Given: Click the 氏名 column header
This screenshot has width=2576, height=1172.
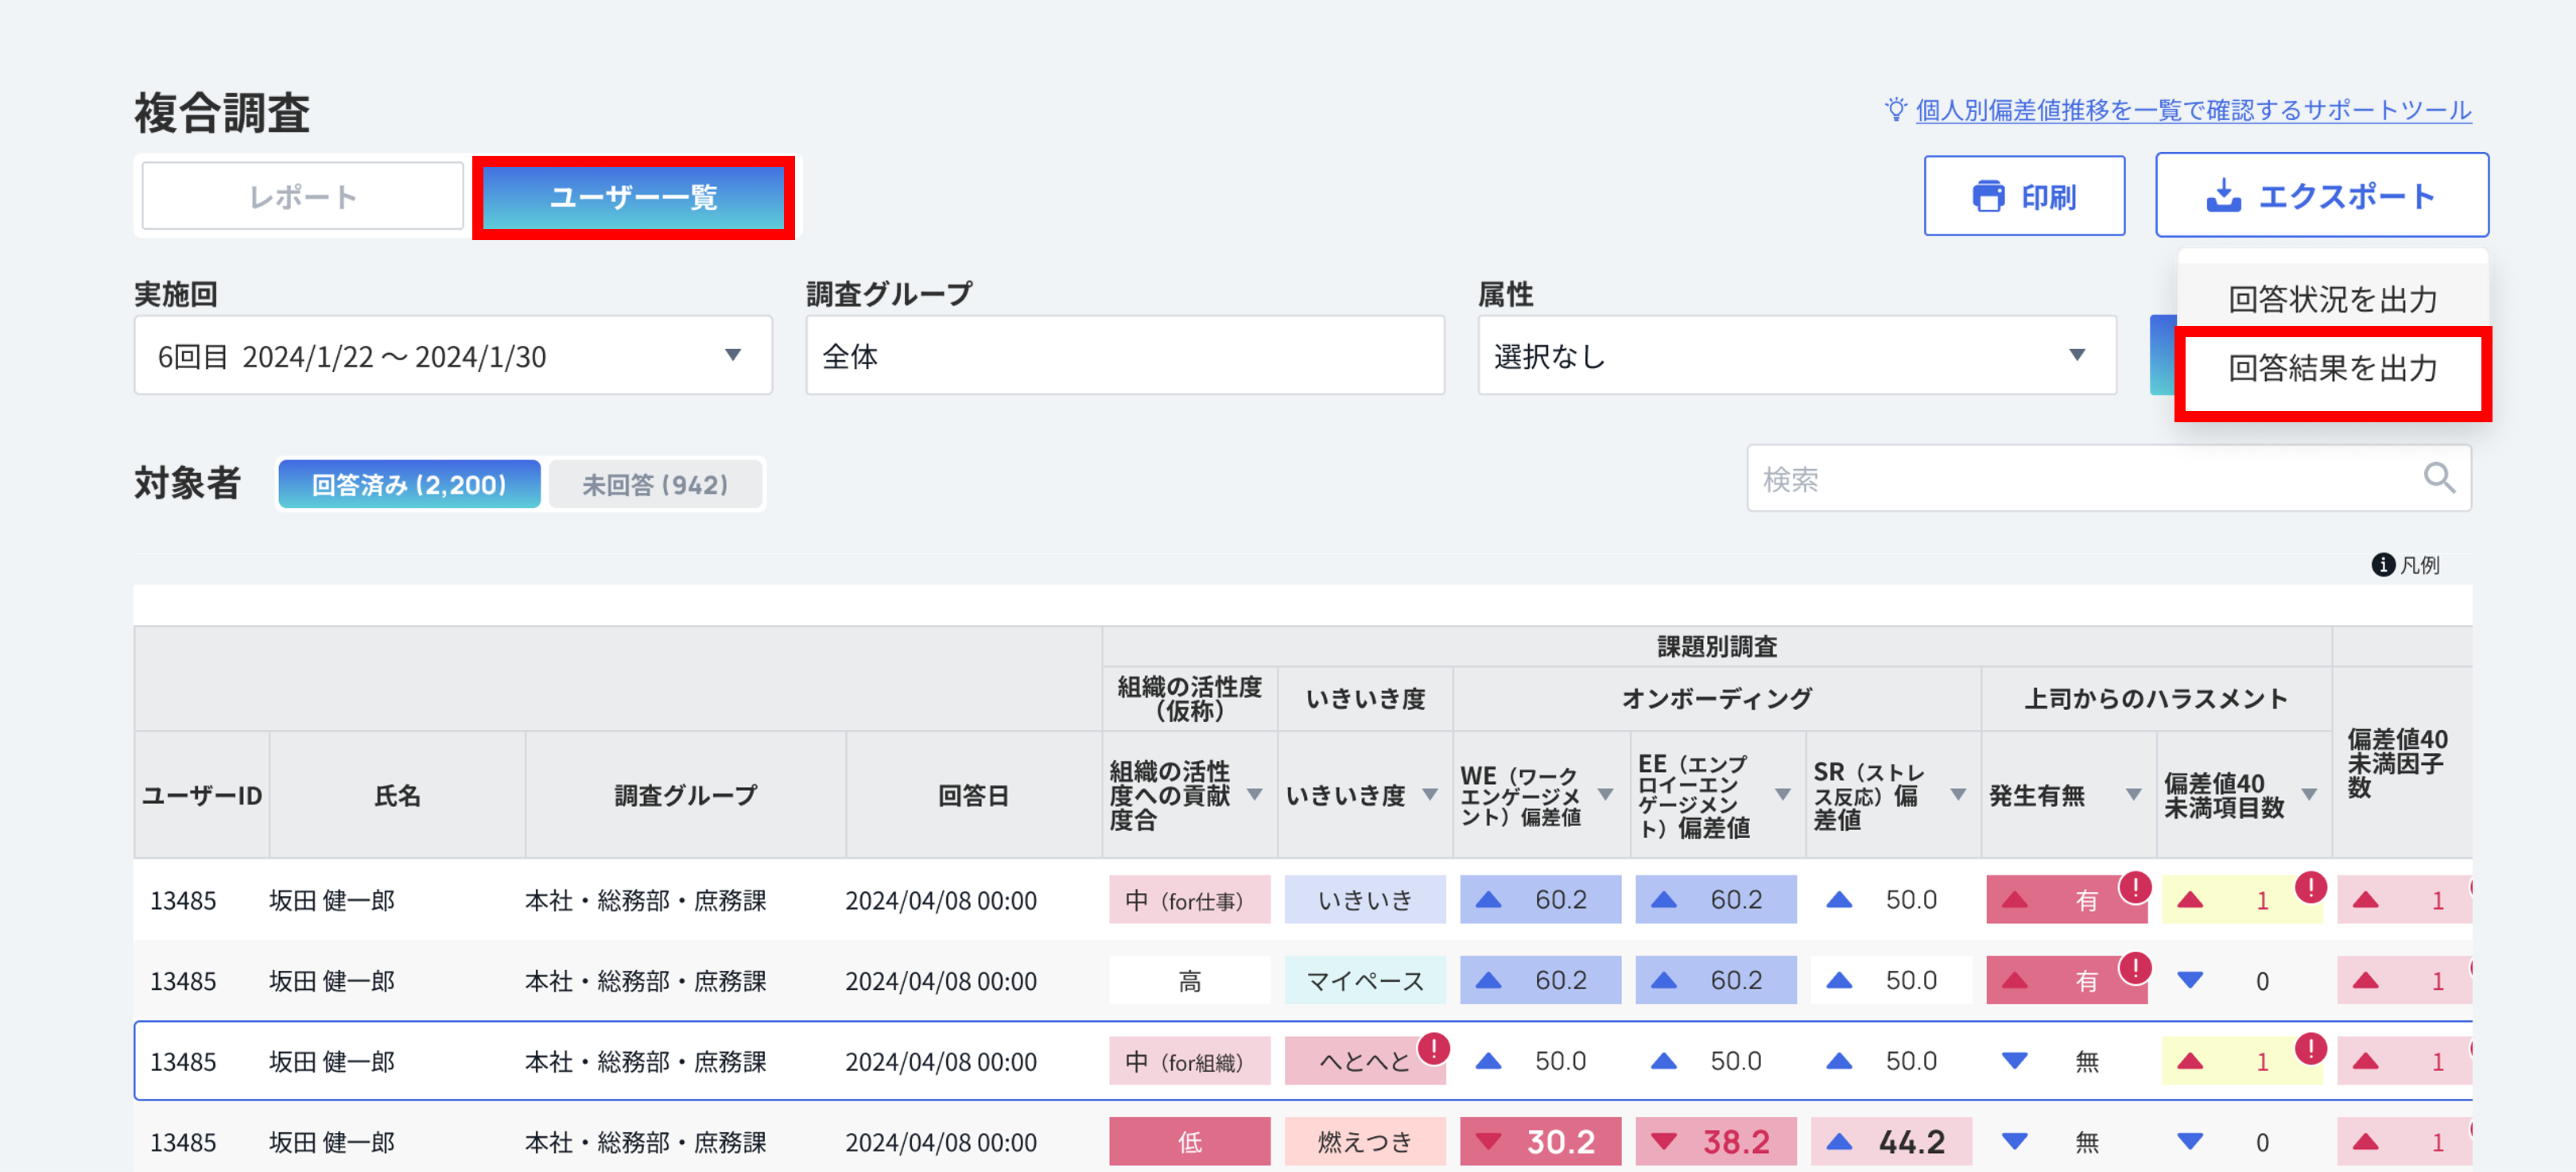Looking at the screenshot, I should tap(397, 795).
